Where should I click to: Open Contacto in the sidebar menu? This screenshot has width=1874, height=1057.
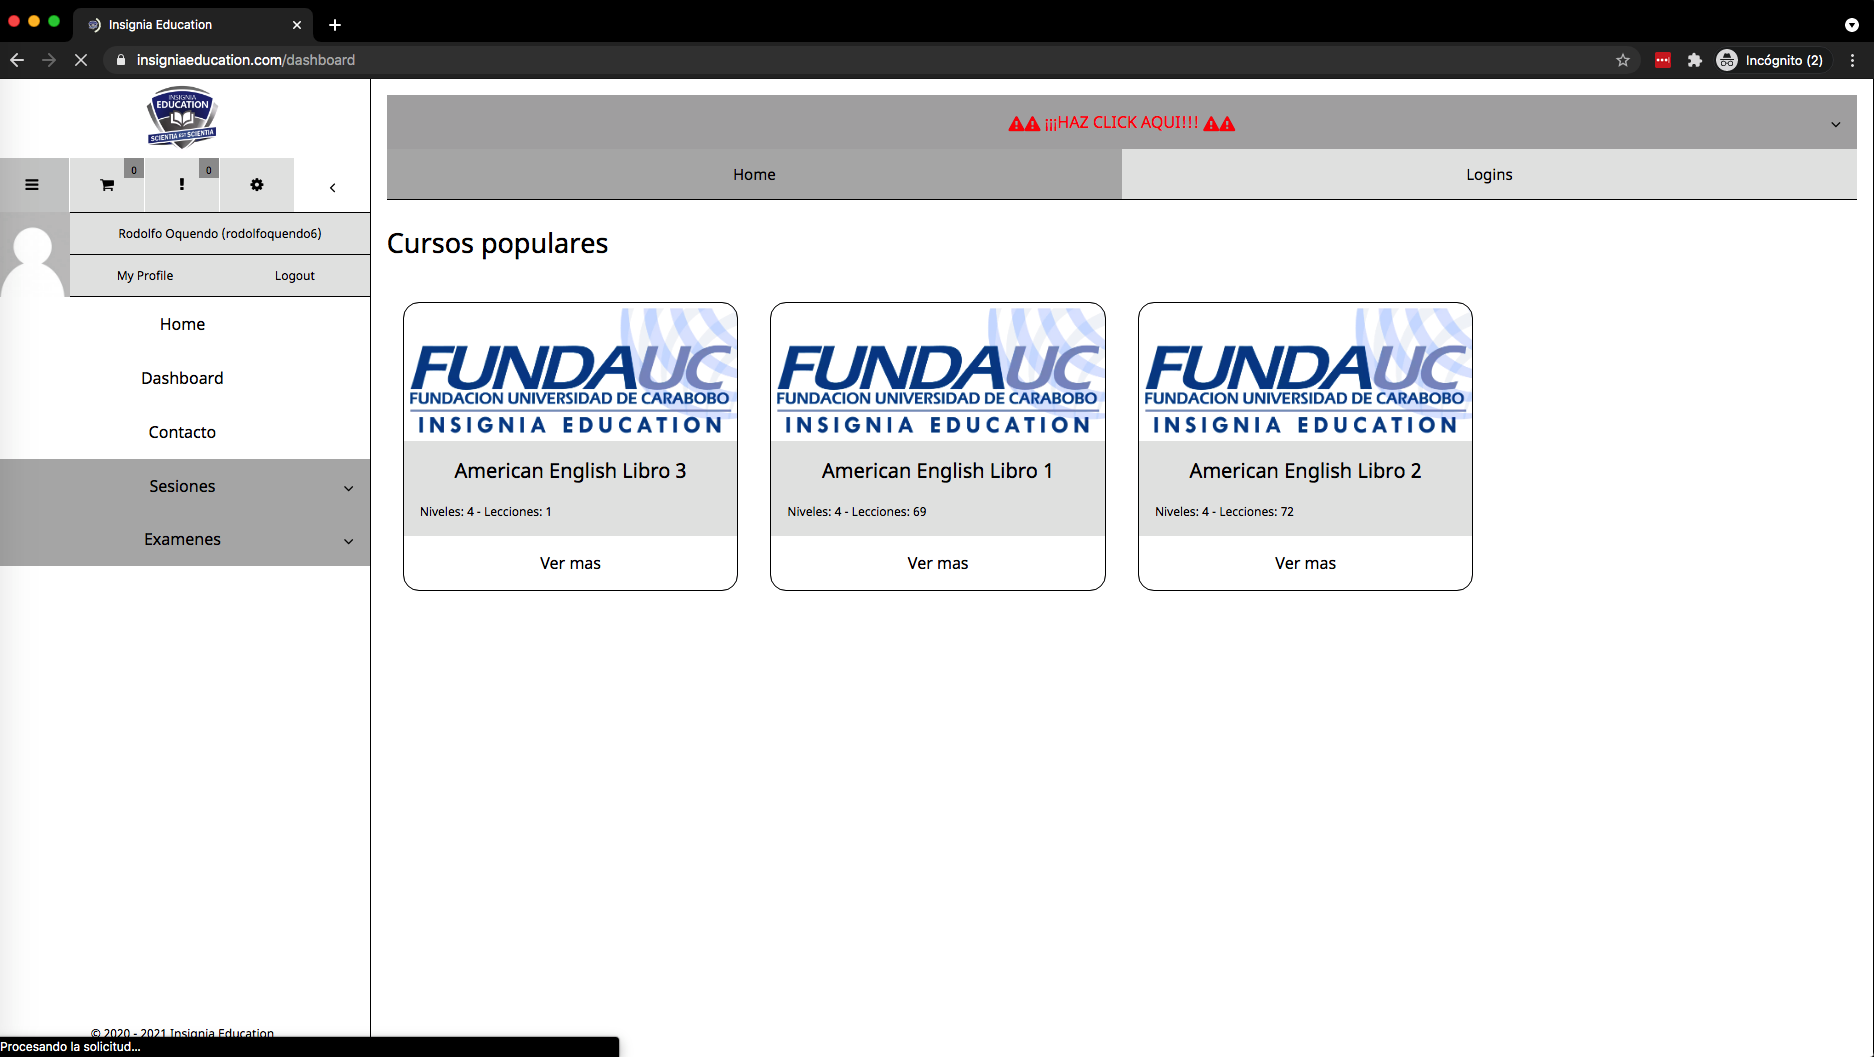[x=182, y=432]
